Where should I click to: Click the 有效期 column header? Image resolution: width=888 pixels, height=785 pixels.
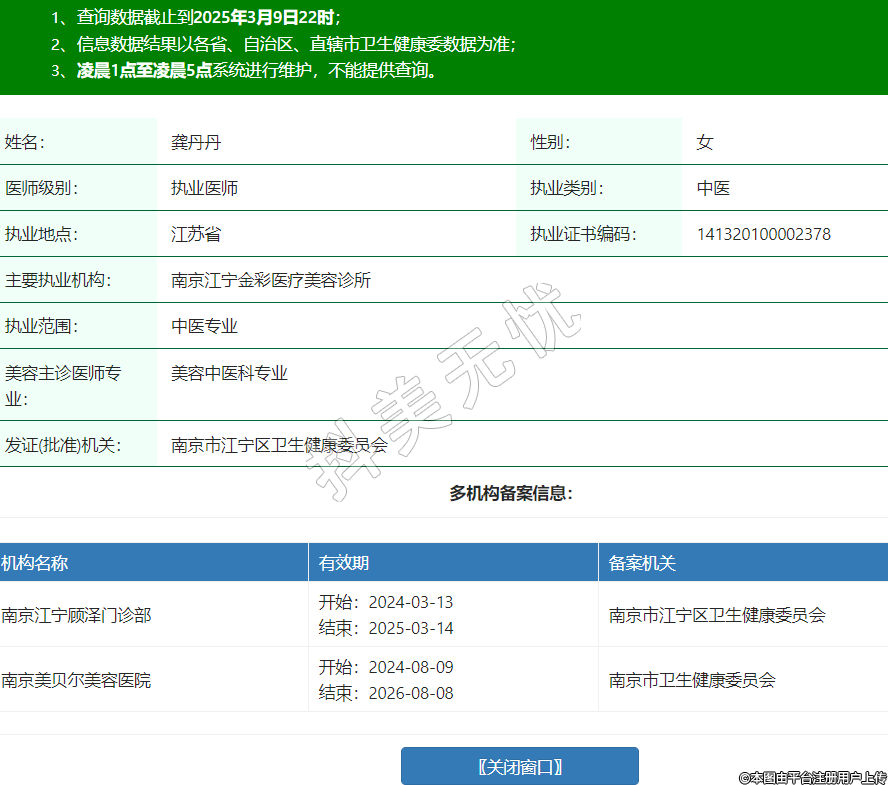(x=344, y=563)
